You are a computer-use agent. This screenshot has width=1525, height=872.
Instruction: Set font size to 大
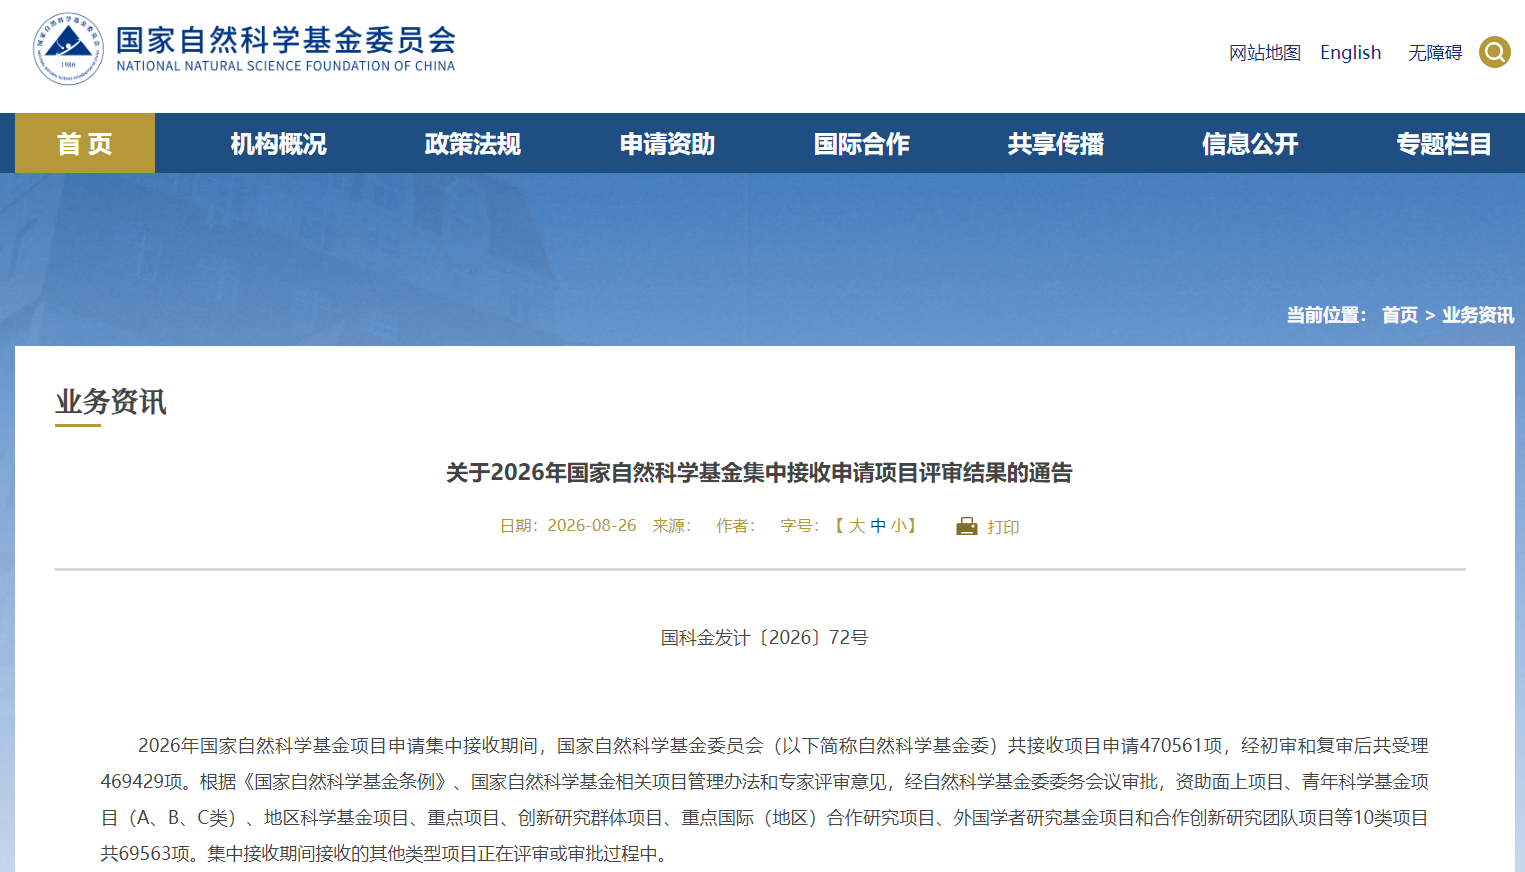point(857,526)
